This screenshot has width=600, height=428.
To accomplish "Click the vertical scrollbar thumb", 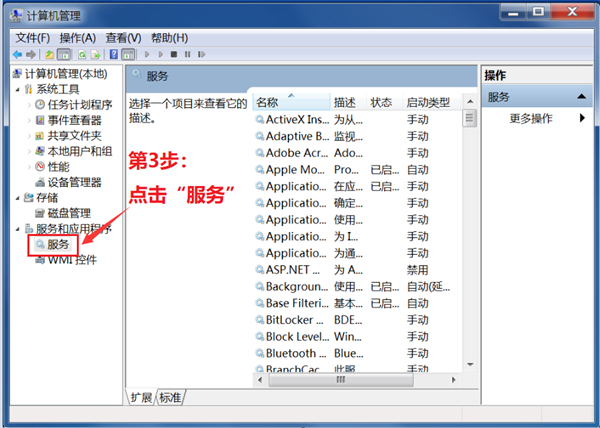I will [x=470, y=119].
